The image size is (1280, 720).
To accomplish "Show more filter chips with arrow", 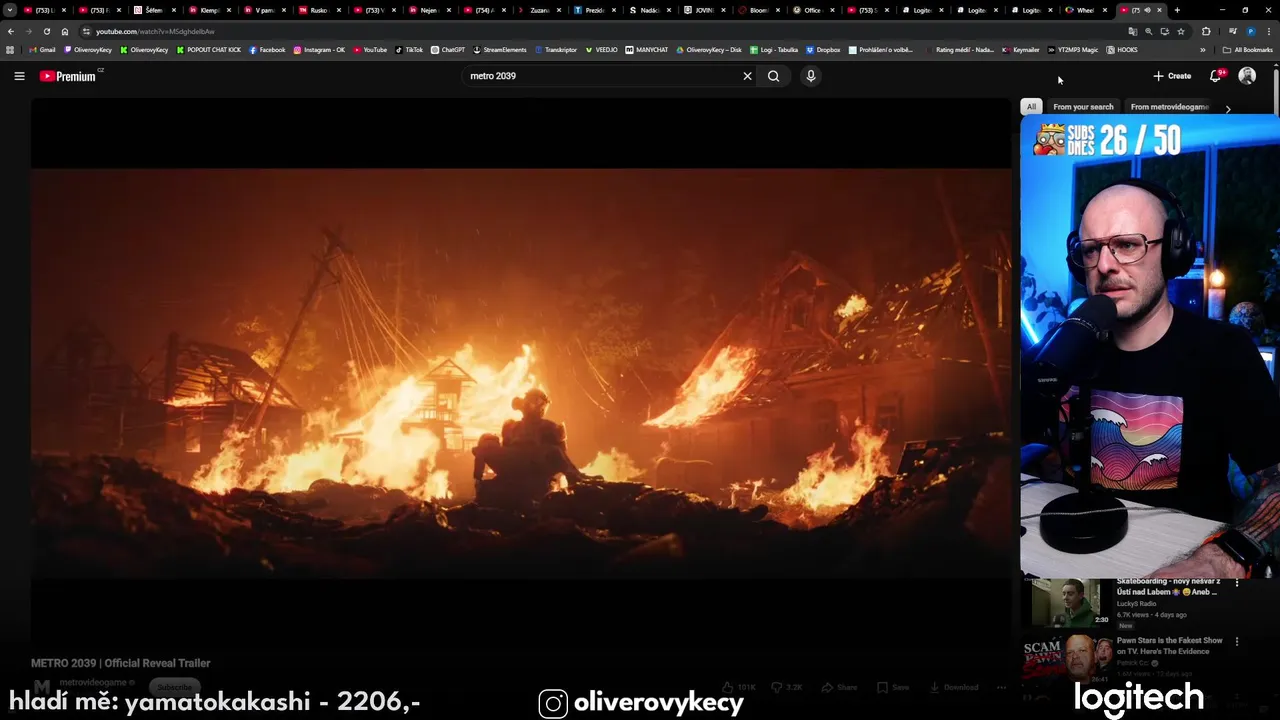I will coord(1228,108).
